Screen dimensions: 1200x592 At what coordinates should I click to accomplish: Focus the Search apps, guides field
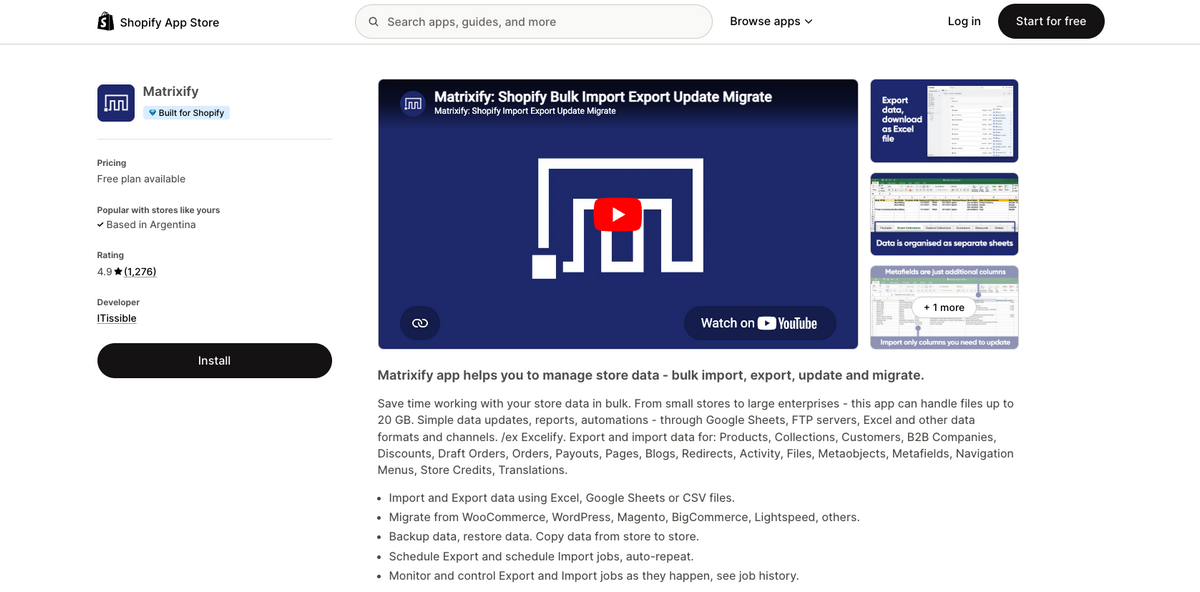(534, 21)
